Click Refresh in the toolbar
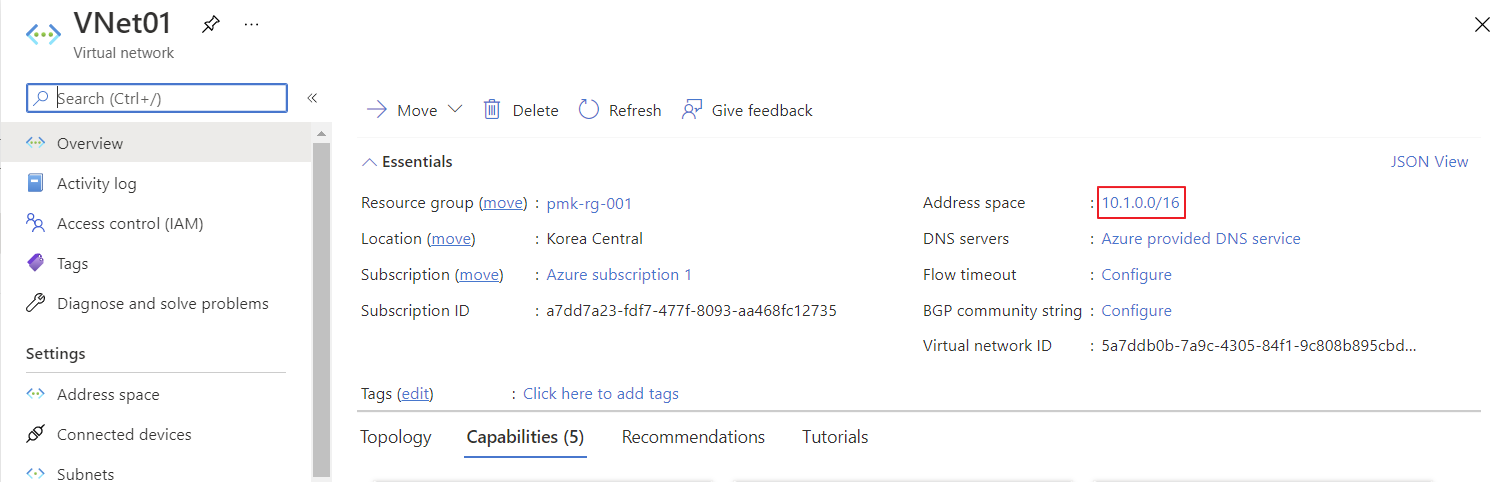 (x=620, y=110)
